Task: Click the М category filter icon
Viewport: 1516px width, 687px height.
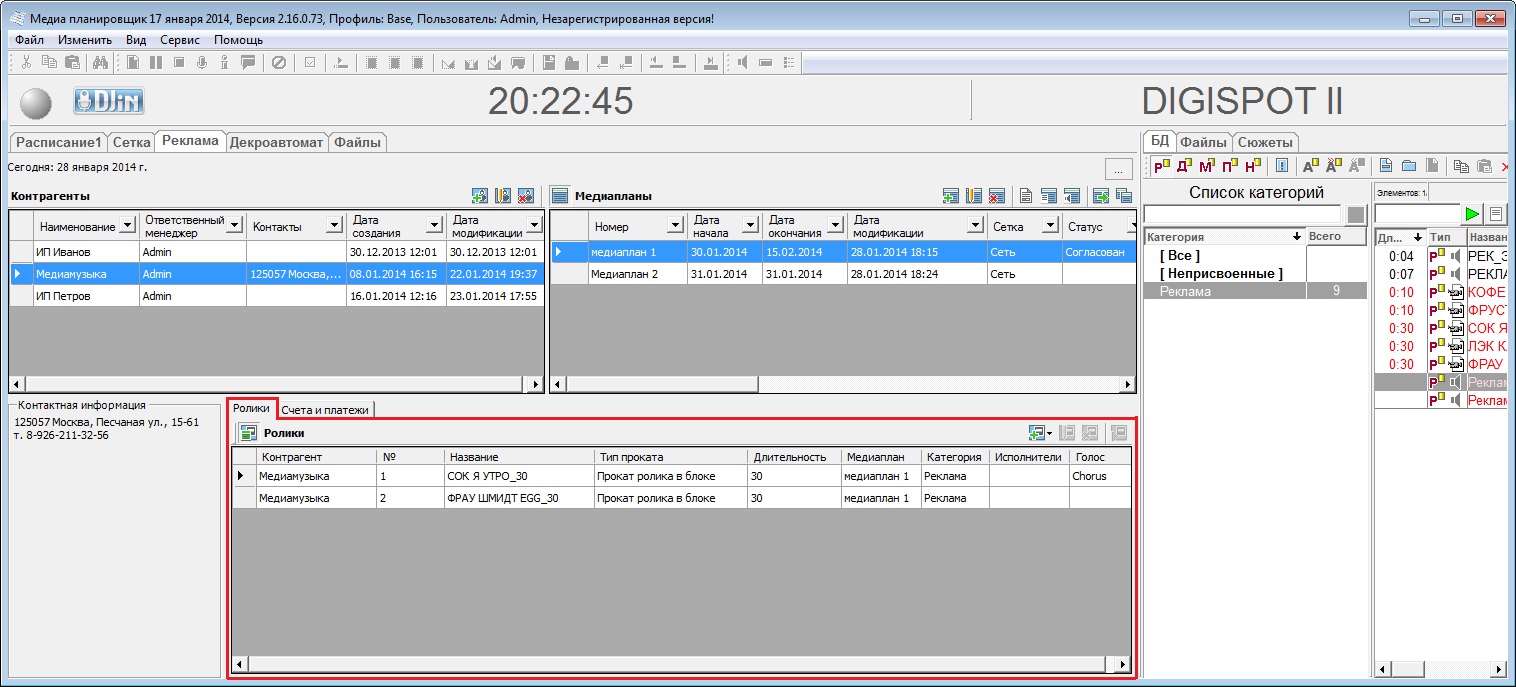Action: pyautogui.click(x=1208, y=166)
